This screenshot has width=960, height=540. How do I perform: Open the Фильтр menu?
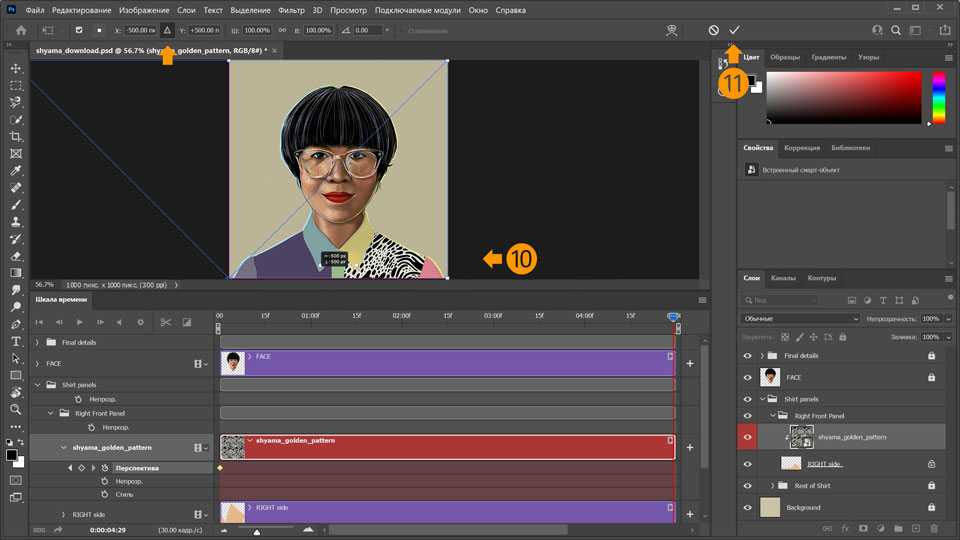point(292,10)
